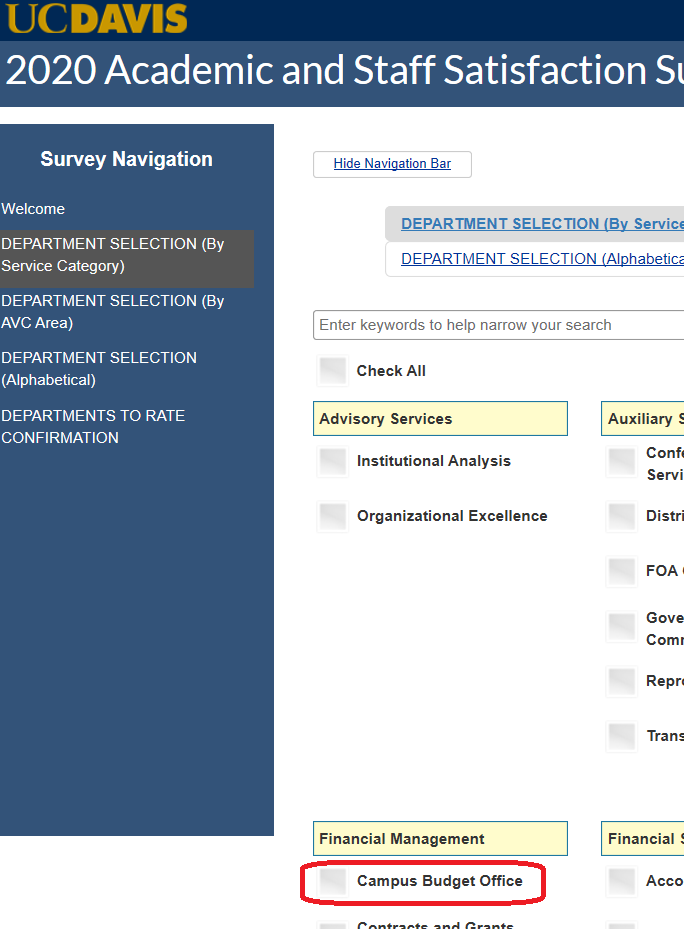Check the Campus Budget Office box
Image resolution: width=684 pixels, height=929 pixels.
333,881
